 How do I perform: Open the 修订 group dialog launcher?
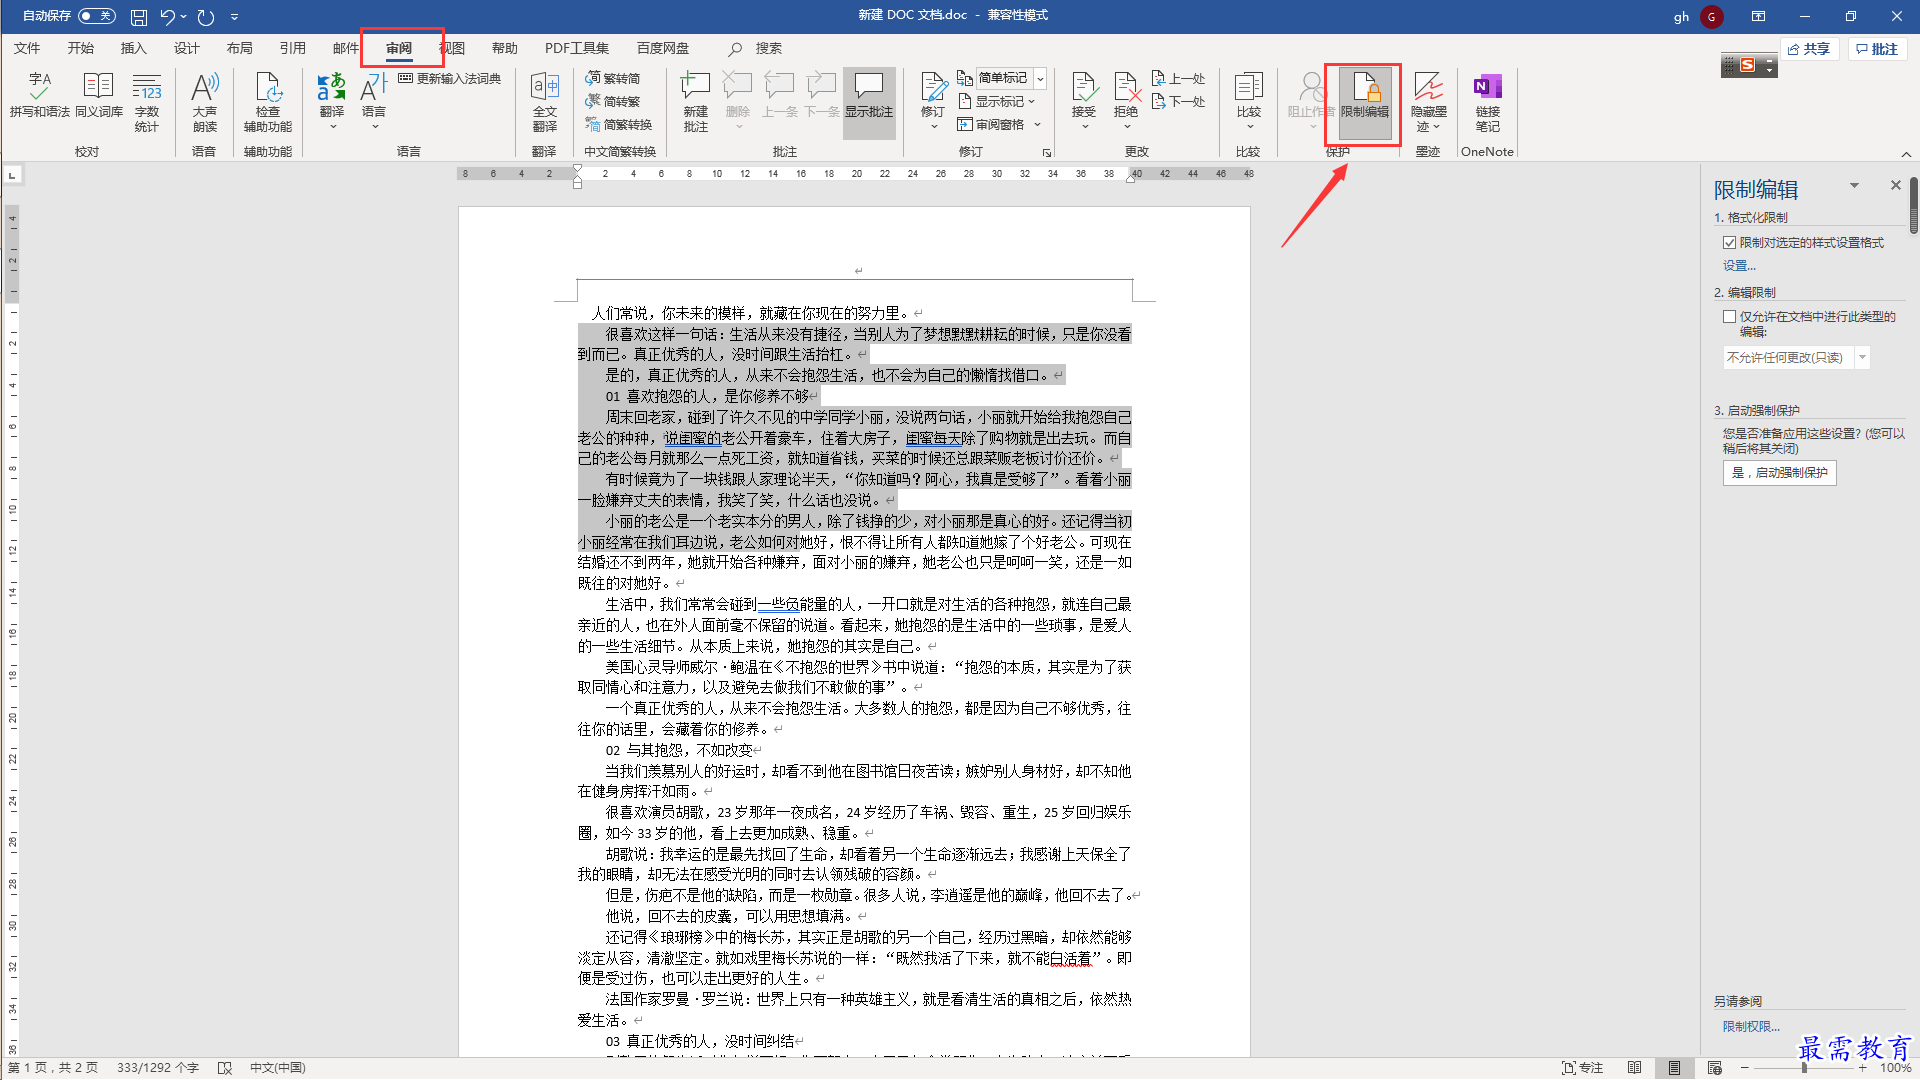pos(1047,153)
